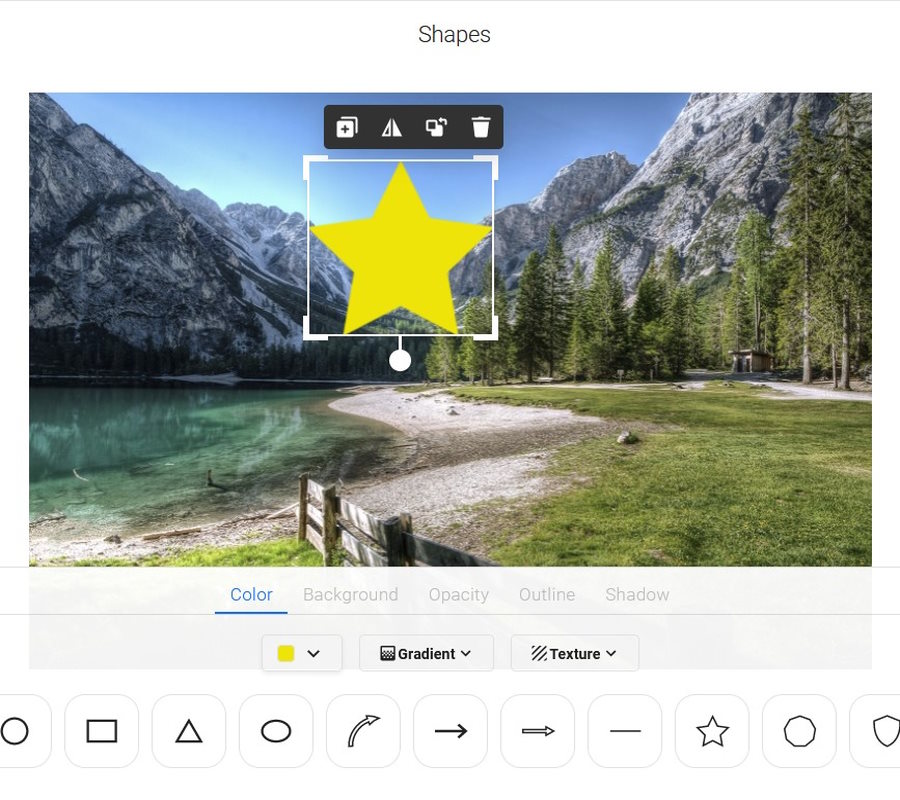Open the yellow color picker dropdown

click(301, 653)
